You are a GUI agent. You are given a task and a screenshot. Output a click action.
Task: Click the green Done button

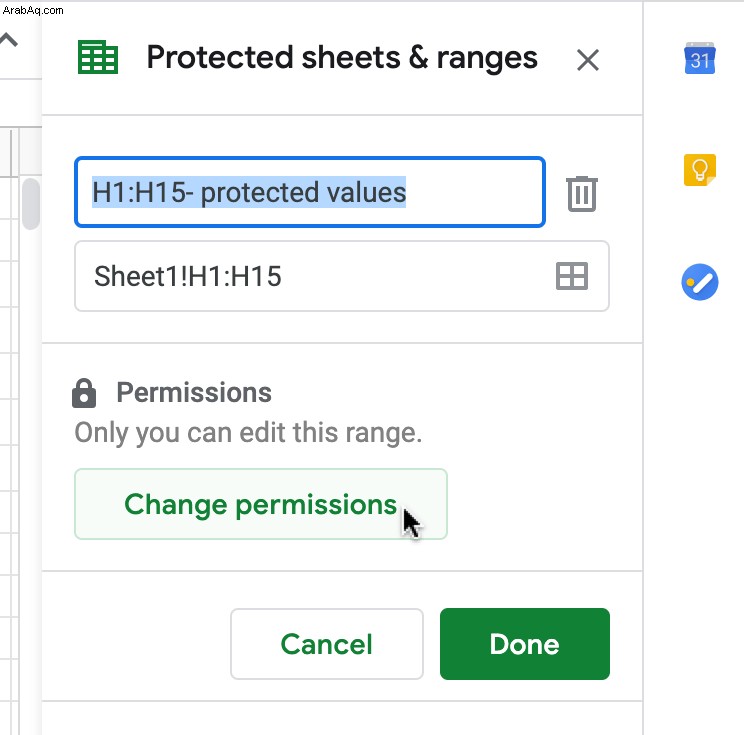pos(525,644)
